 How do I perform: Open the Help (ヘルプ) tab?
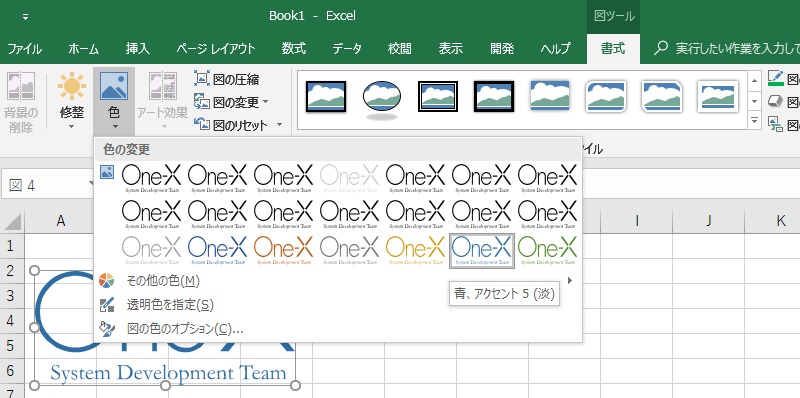coord(555,49)
